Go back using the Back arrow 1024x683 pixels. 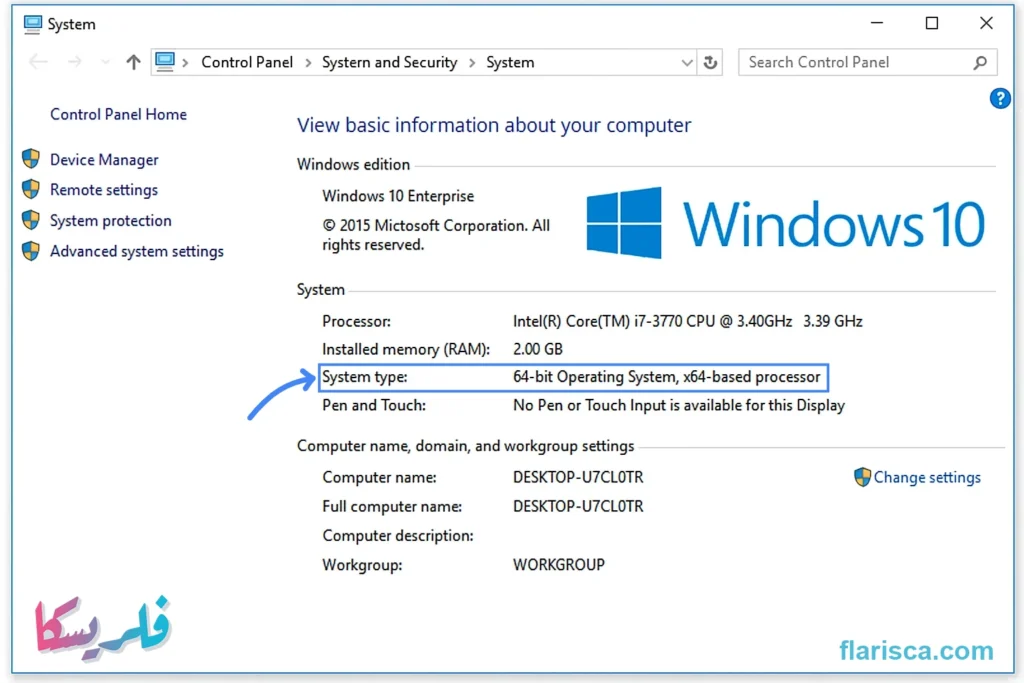[x=39, y=62]
